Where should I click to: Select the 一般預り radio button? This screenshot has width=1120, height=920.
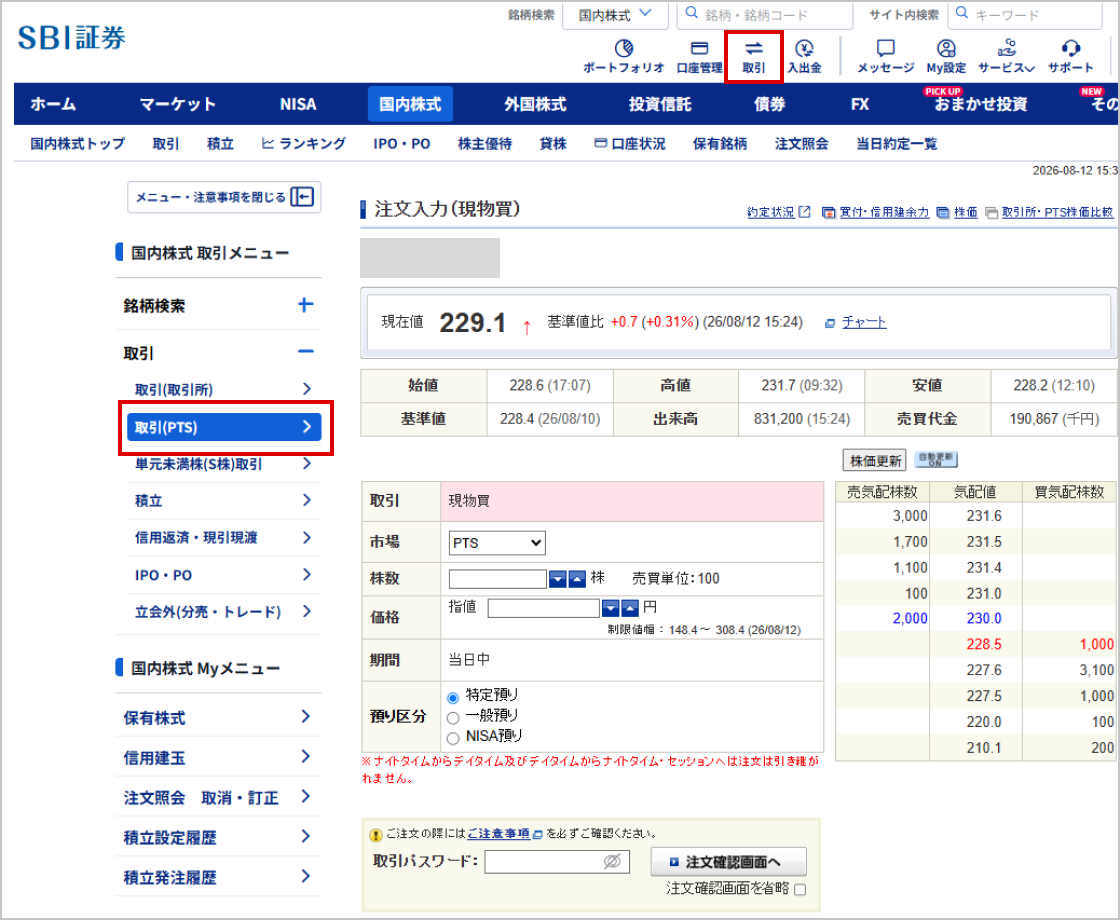coord(453,718)
